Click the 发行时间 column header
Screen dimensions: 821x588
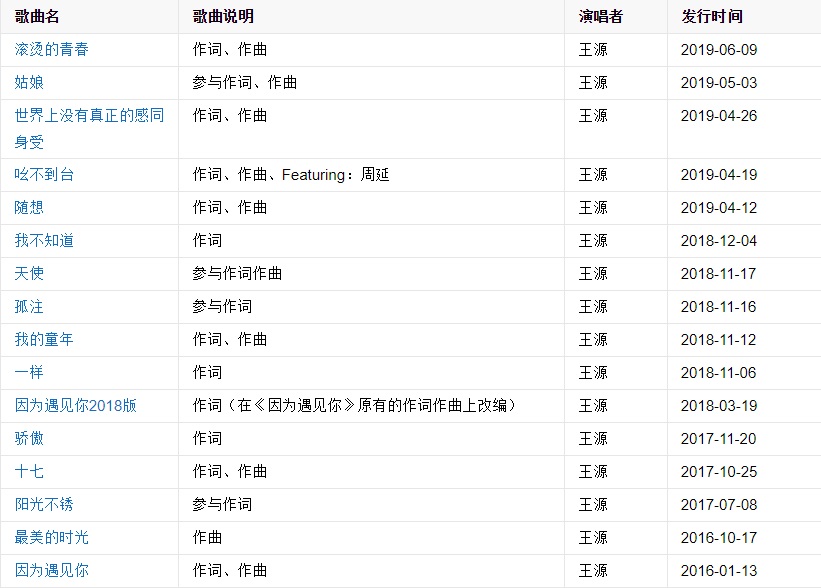click(712, 16)
